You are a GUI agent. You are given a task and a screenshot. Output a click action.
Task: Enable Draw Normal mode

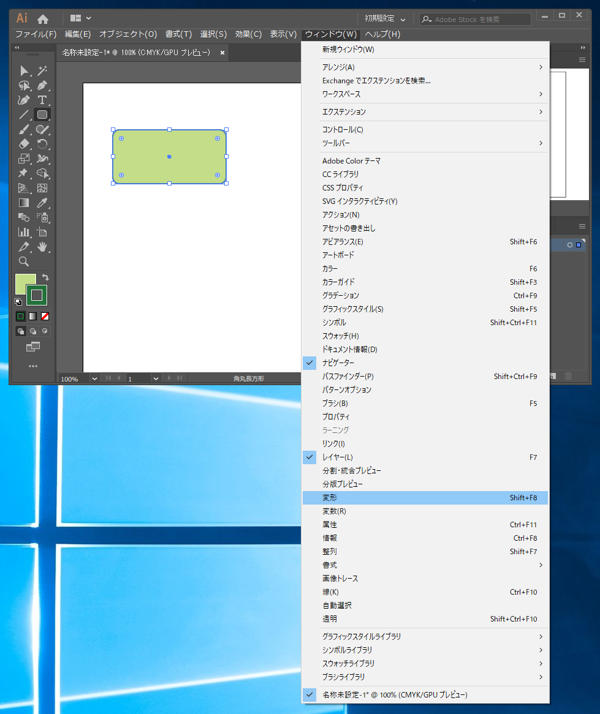[x=20, y=331]
